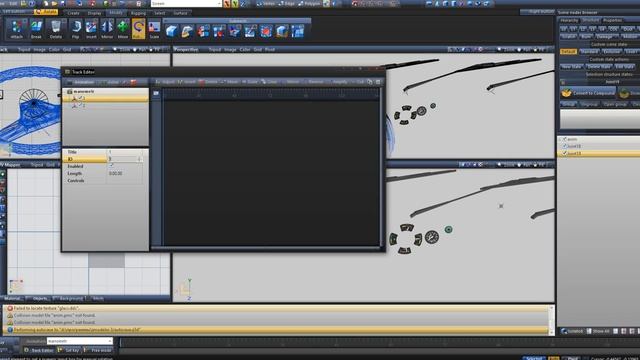640x360 pixels.
Task: Click the Tripod menu in Perspective viewport
Action: [x=214, y=49]
